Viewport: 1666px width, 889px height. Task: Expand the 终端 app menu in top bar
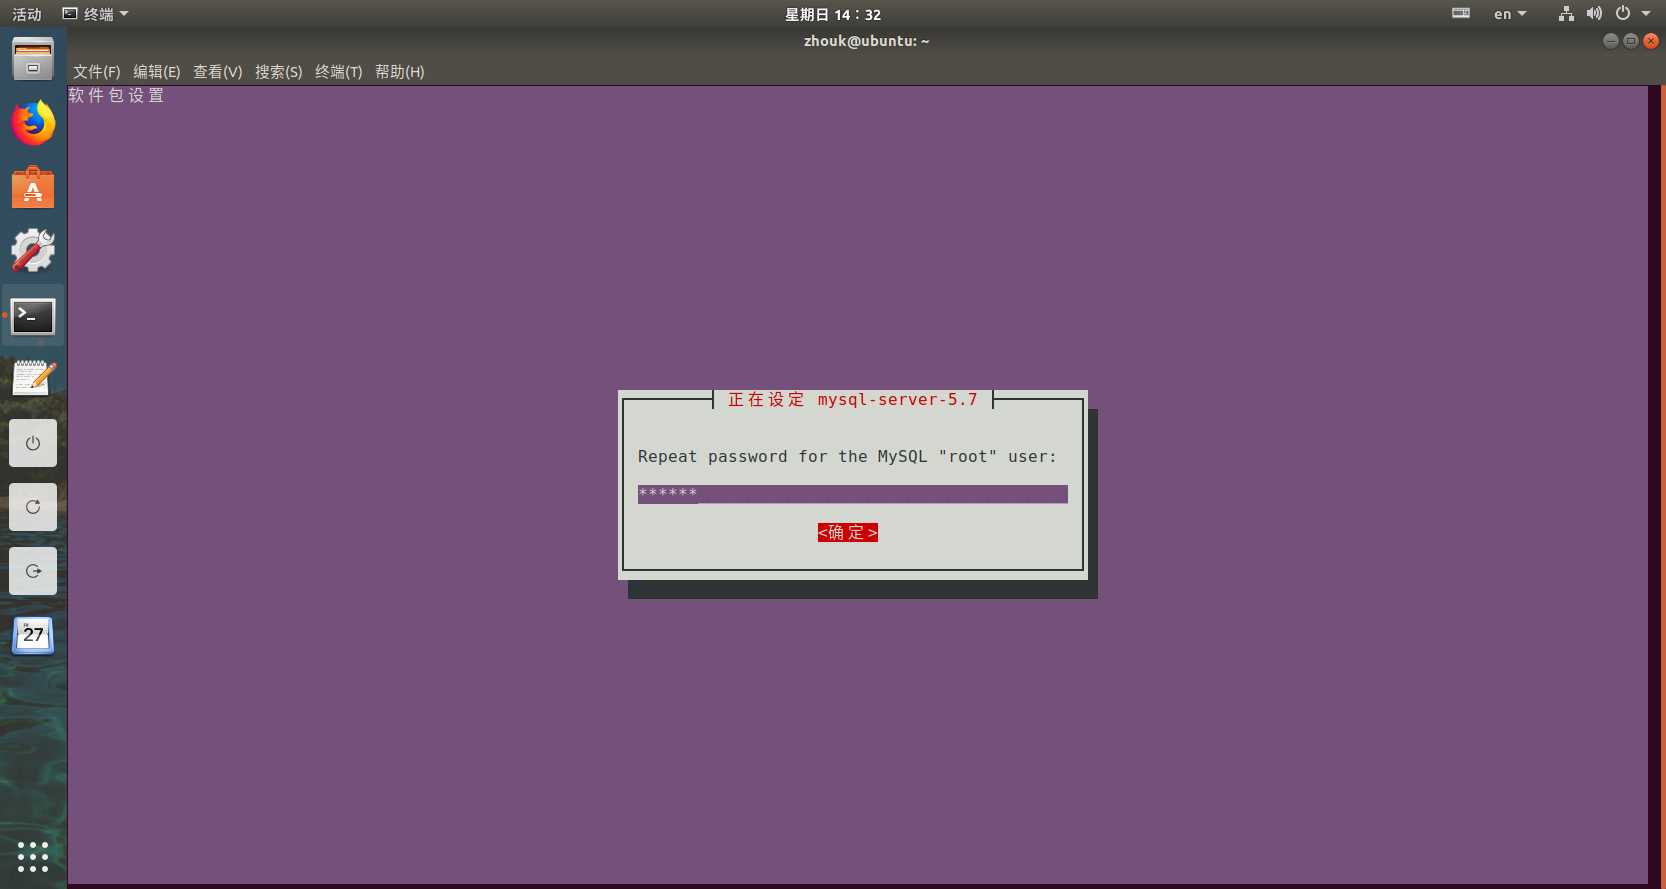96,14
